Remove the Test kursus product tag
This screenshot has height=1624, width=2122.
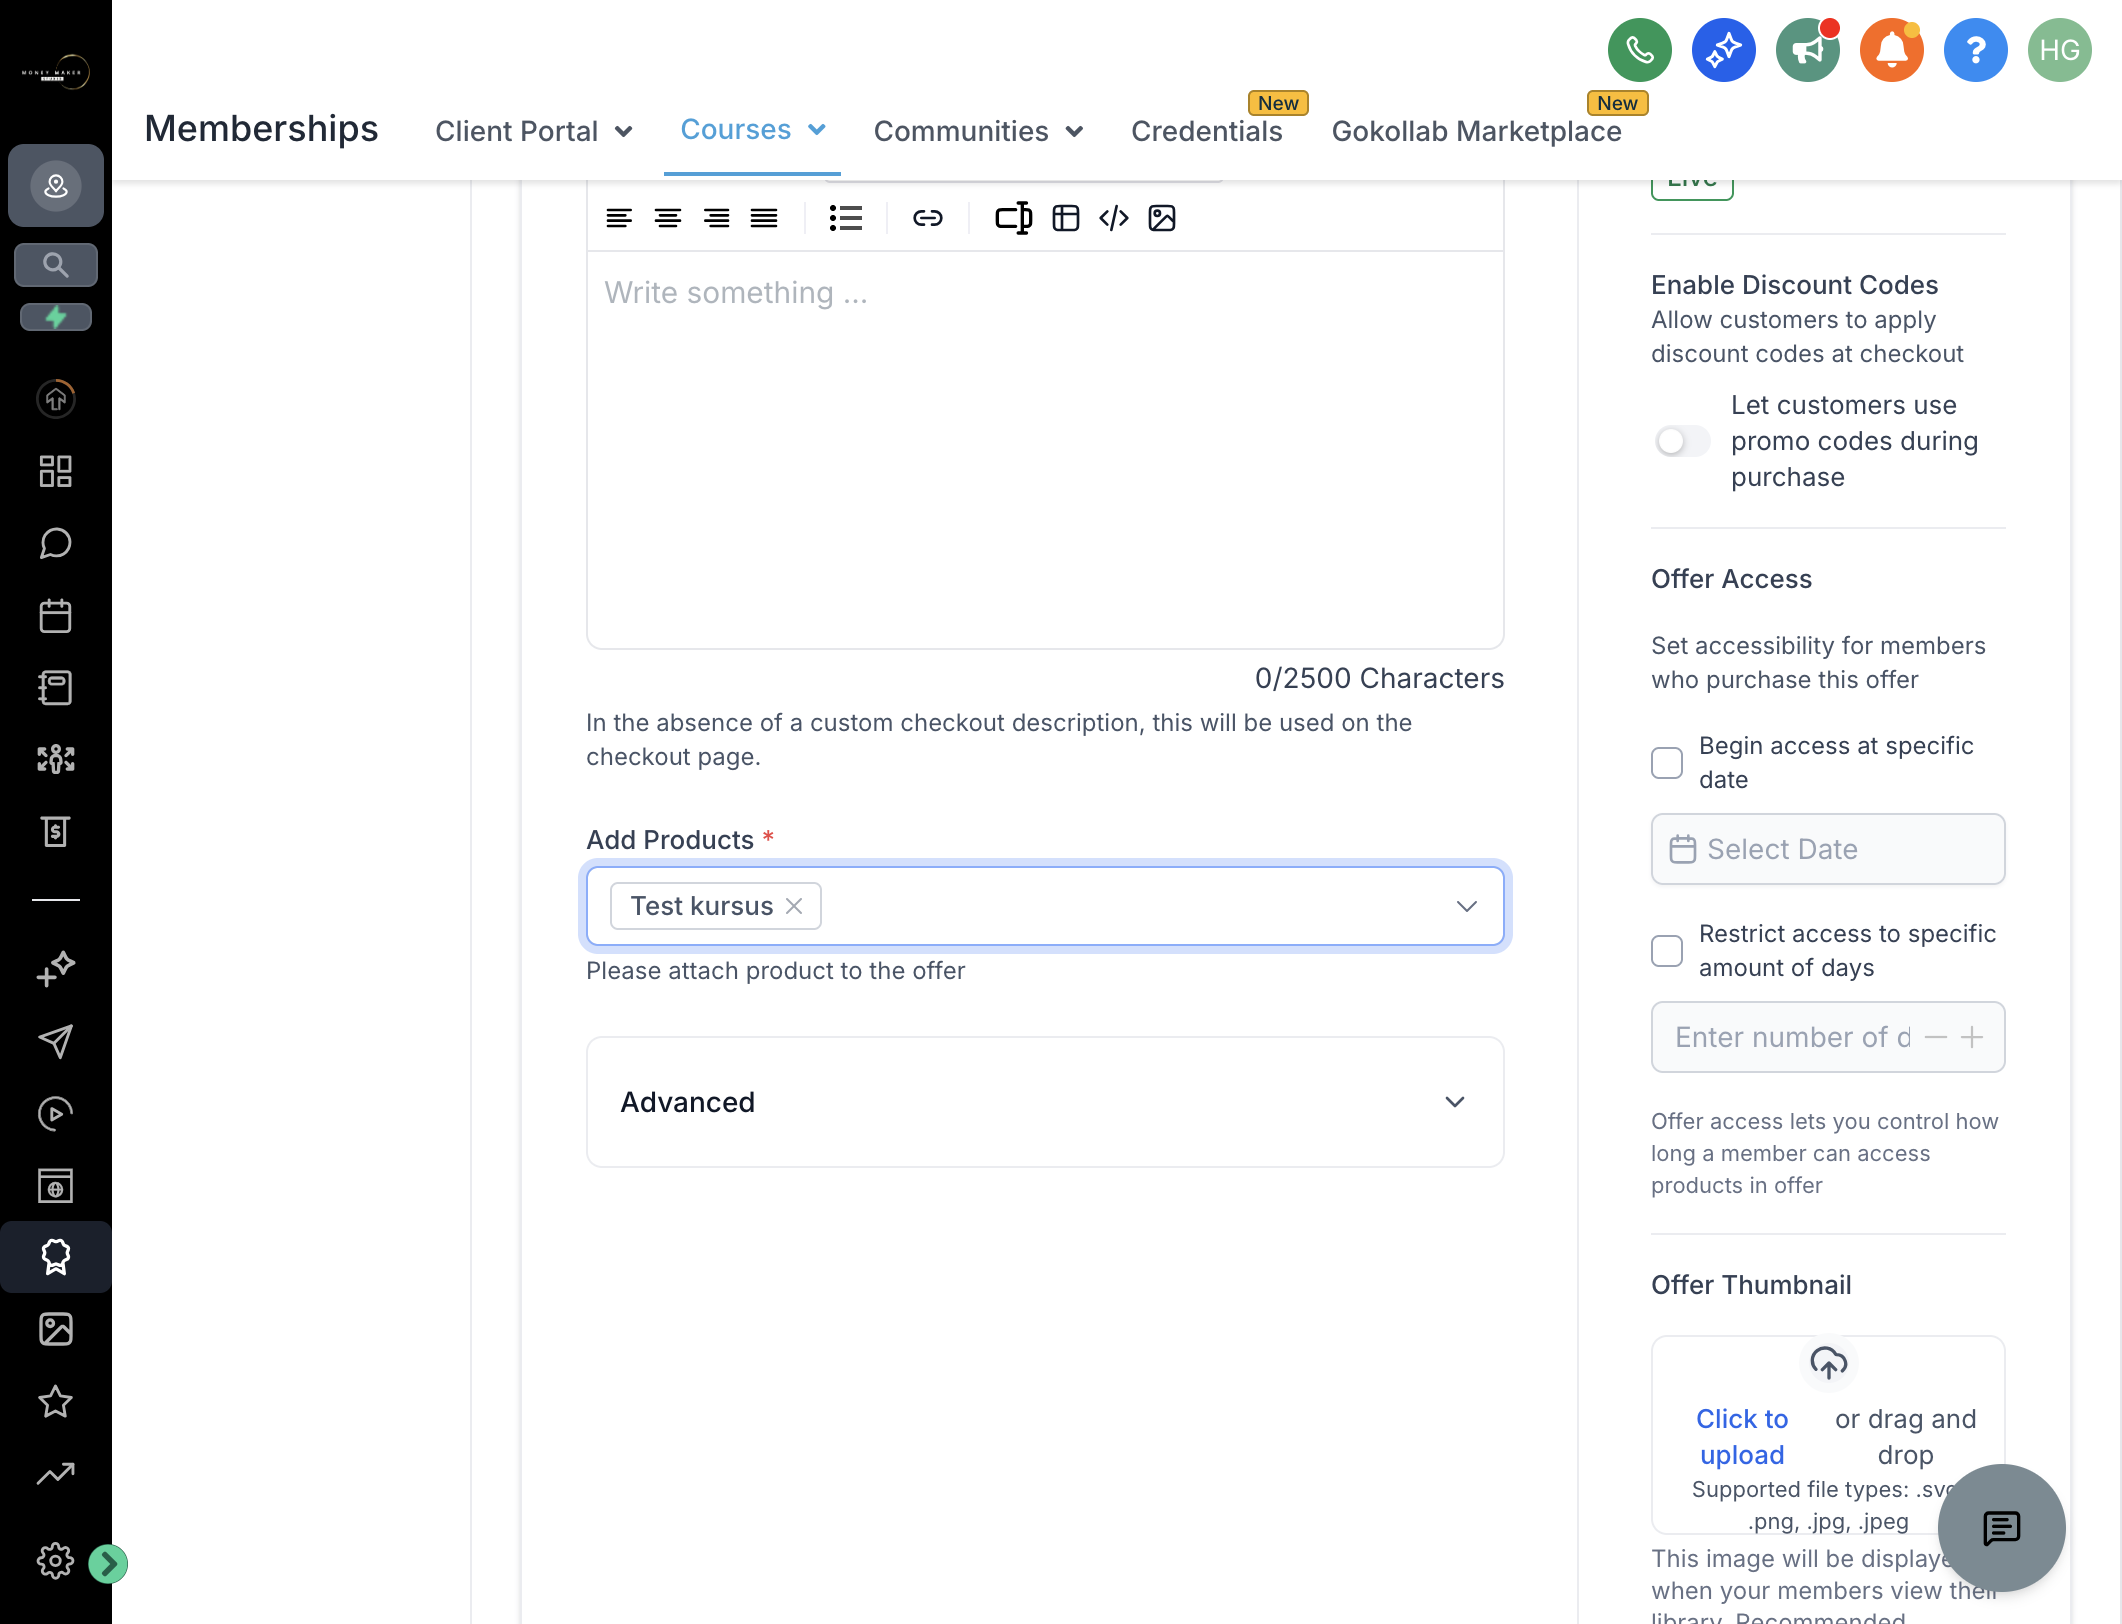[794, 906]
